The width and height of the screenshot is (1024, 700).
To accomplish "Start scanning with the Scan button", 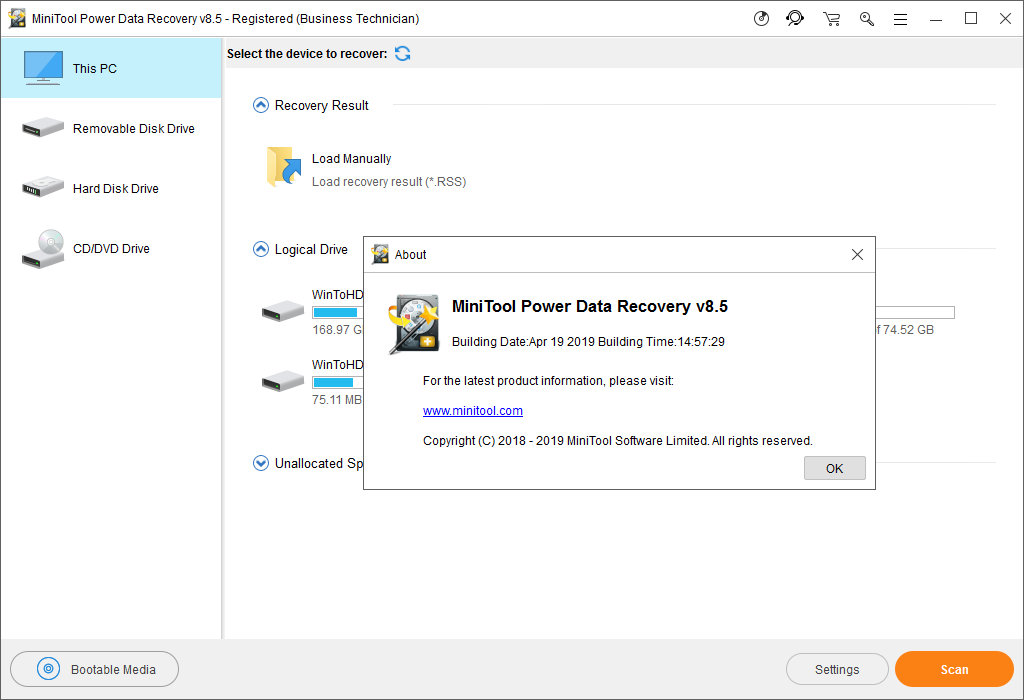I will (954, 669).
